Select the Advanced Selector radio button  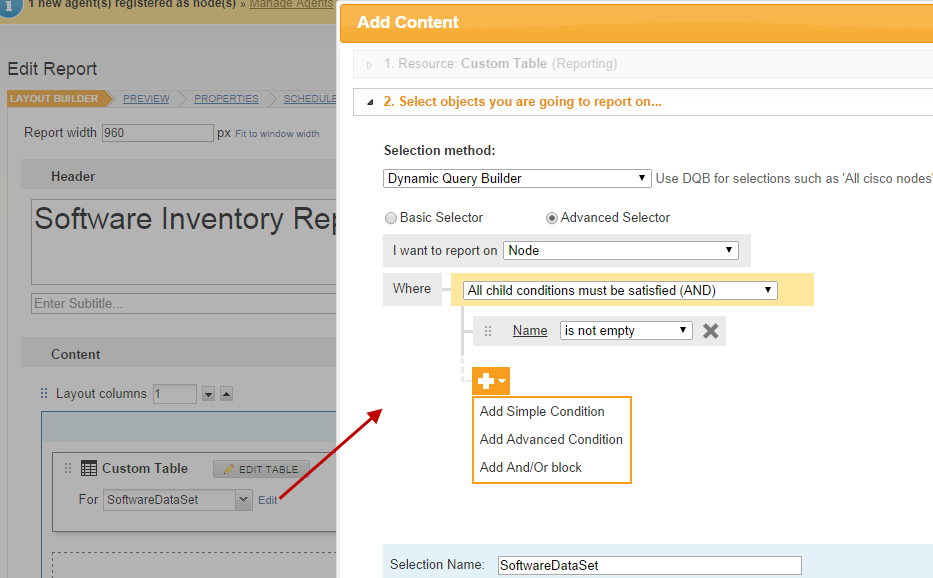[x=552, y=218]
